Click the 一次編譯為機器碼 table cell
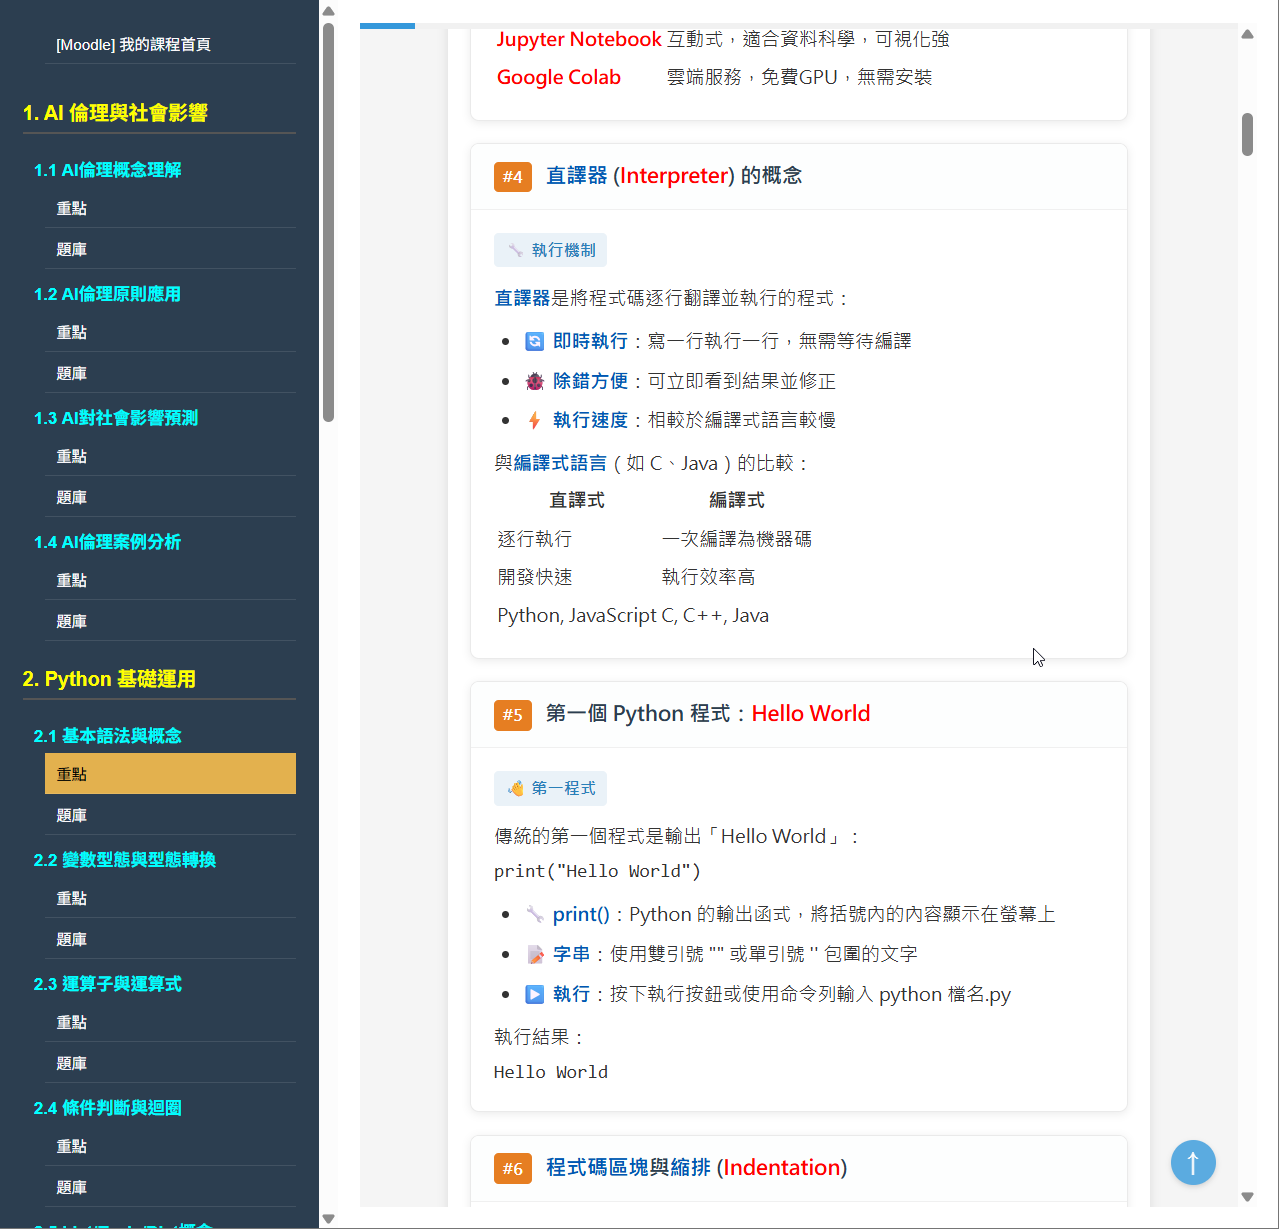Screen dimensions: 1279x1229 (x=737, y=539)
